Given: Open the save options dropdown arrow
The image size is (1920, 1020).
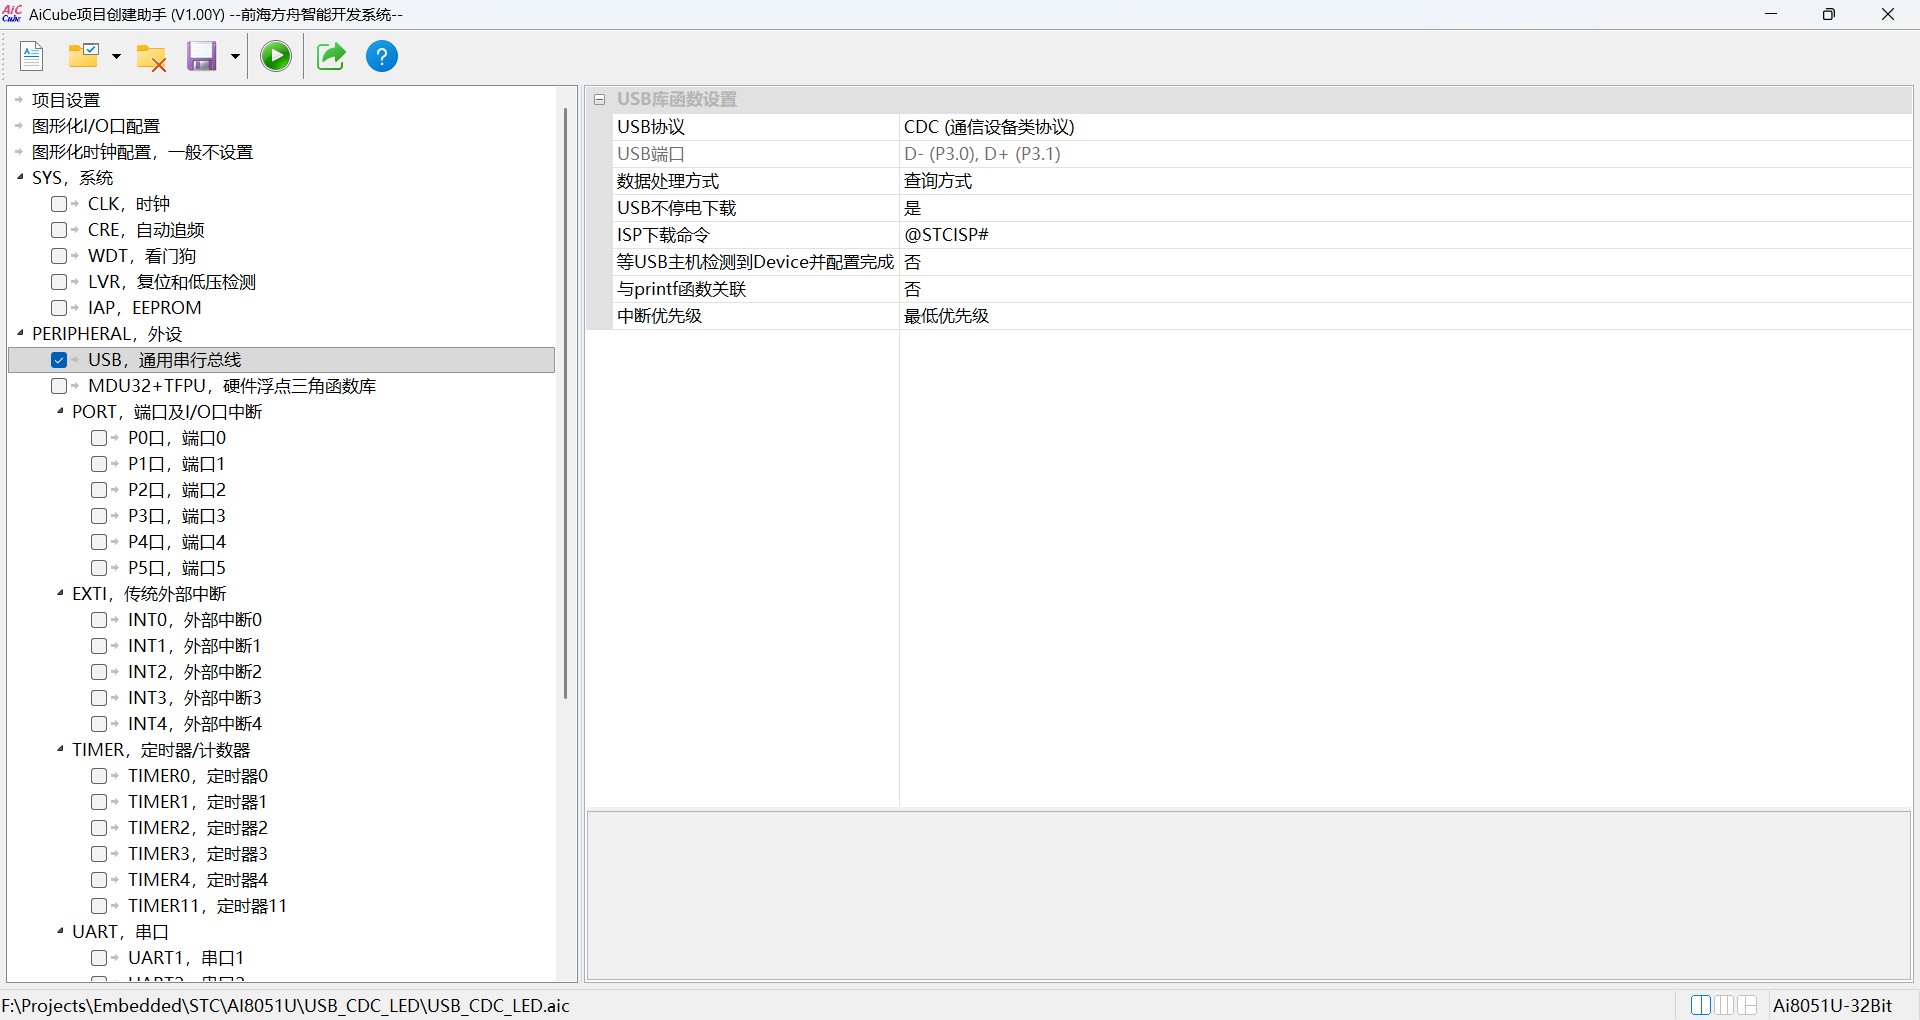Looking at the screenshot, I should 234,57.
